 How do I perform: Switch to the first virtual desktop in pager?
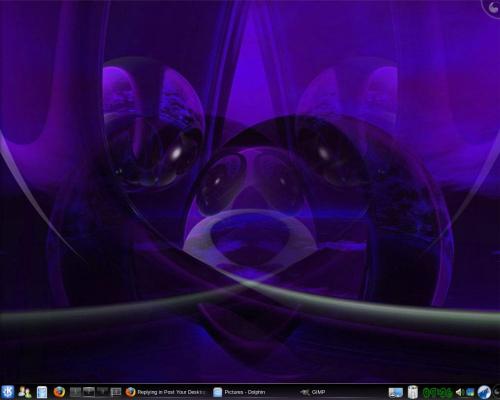point(75,392)
